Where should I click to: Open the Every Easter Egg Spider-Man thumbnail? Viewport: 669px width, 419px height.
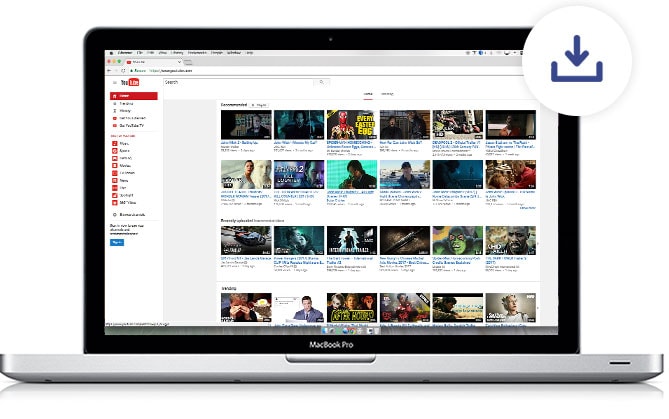pos(352,125)
